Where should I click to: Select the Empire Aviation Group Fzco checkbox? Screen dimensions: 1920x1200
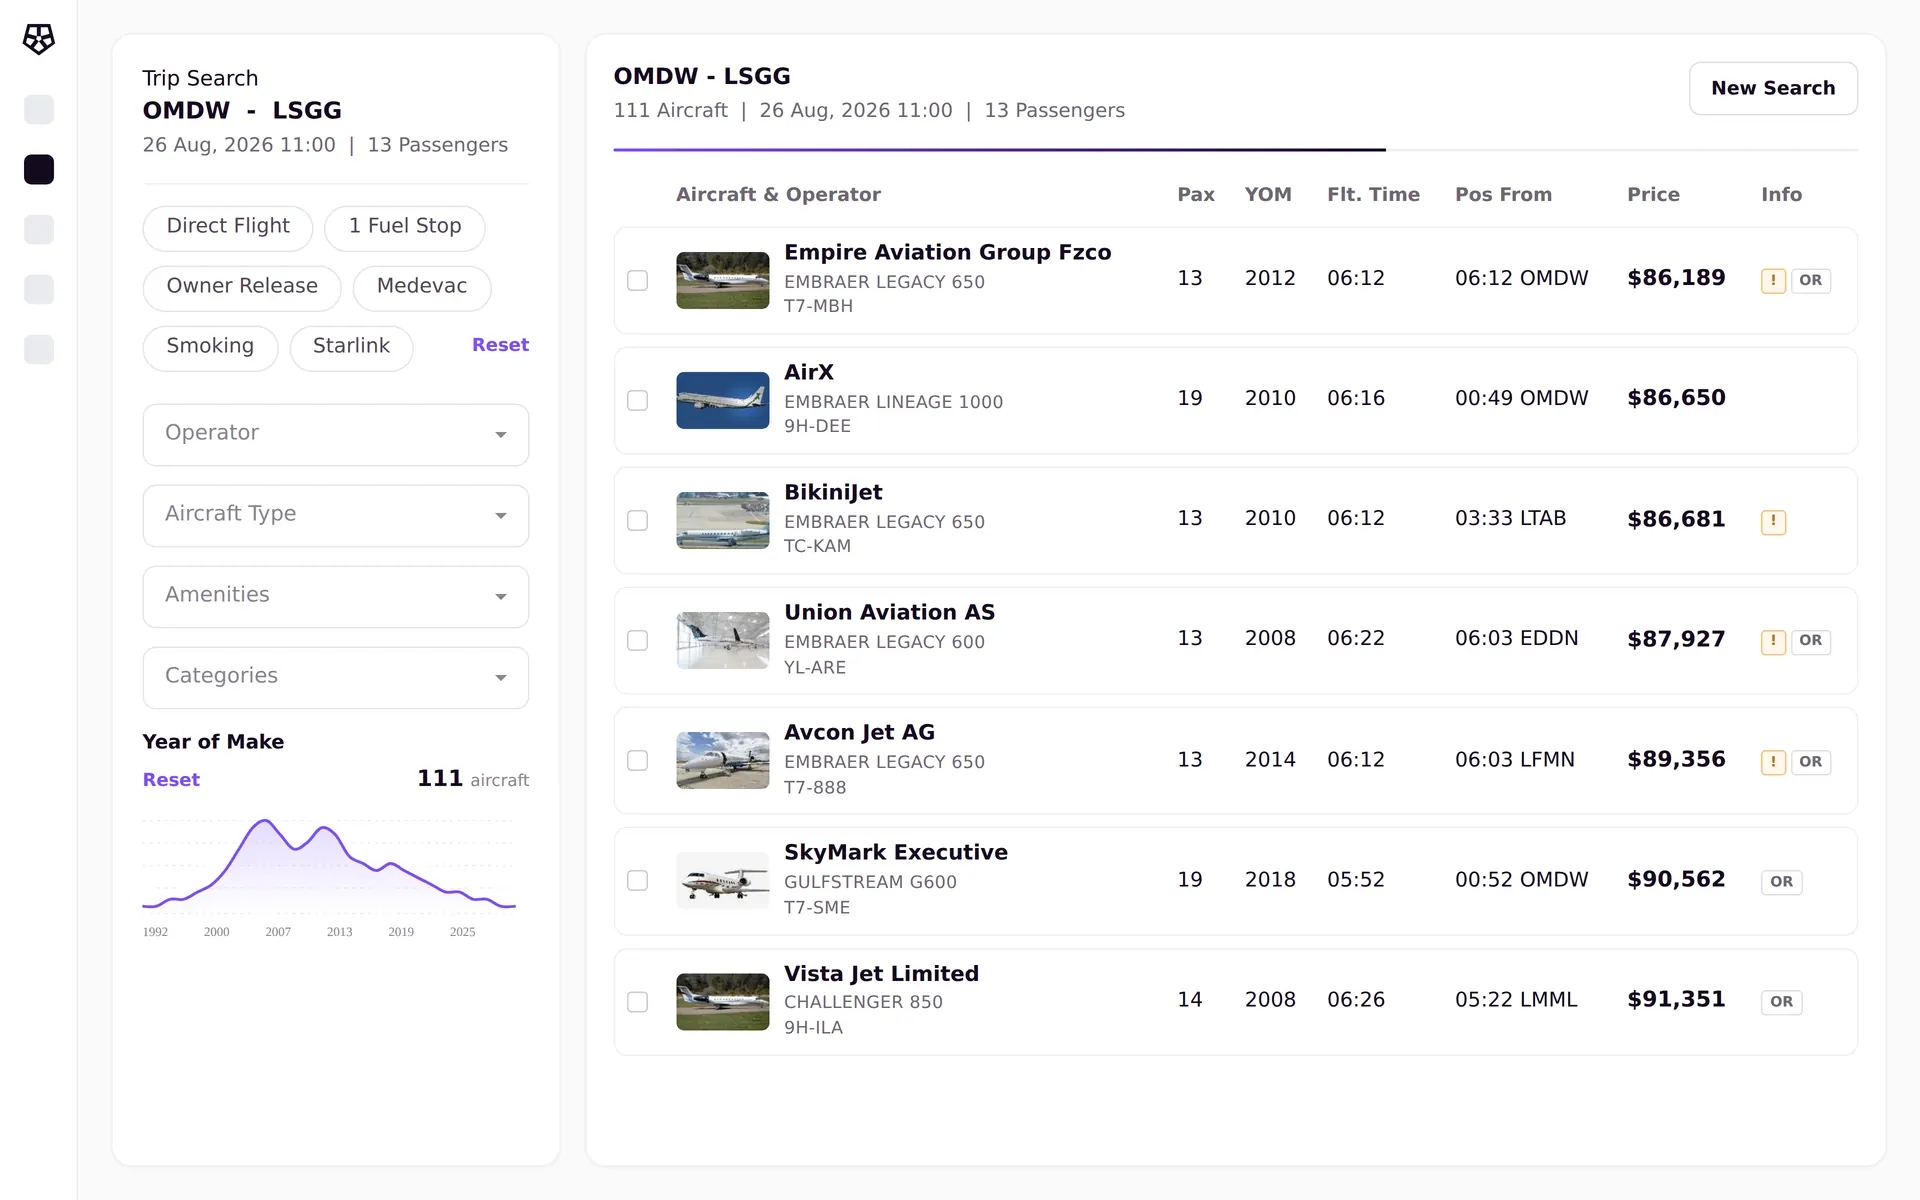[637, 281]
